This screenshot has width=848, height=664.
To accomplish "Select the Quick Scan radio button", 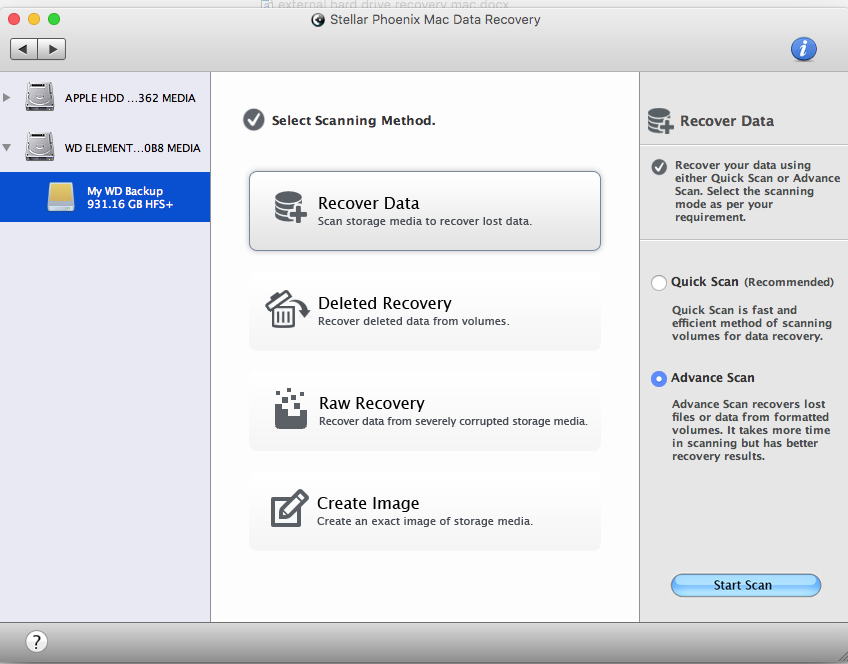I will (x=658, y=283).
